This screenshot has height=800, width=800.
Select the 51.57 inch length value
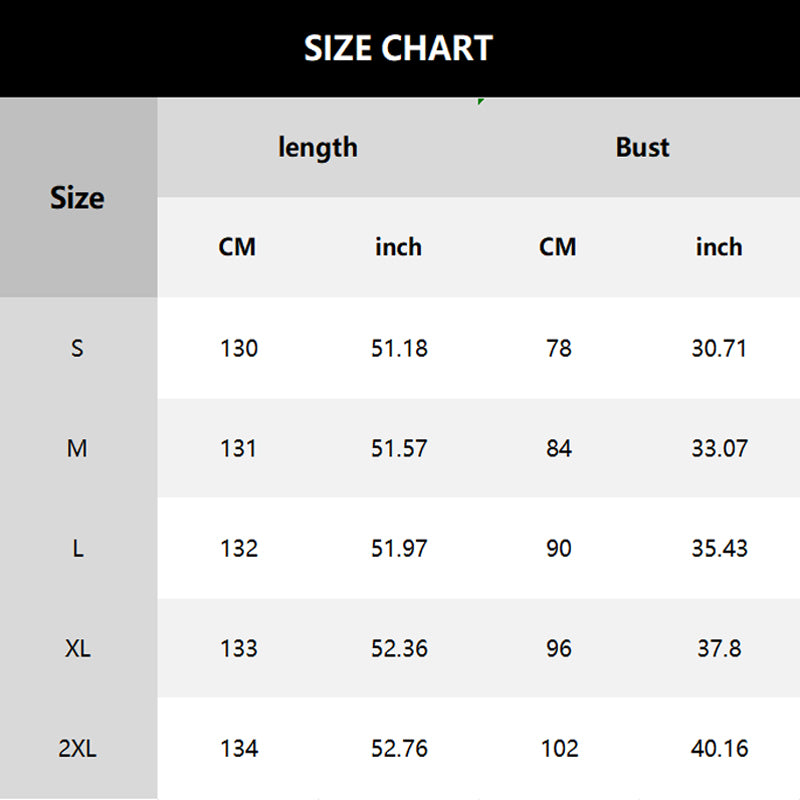click(399, 448)
